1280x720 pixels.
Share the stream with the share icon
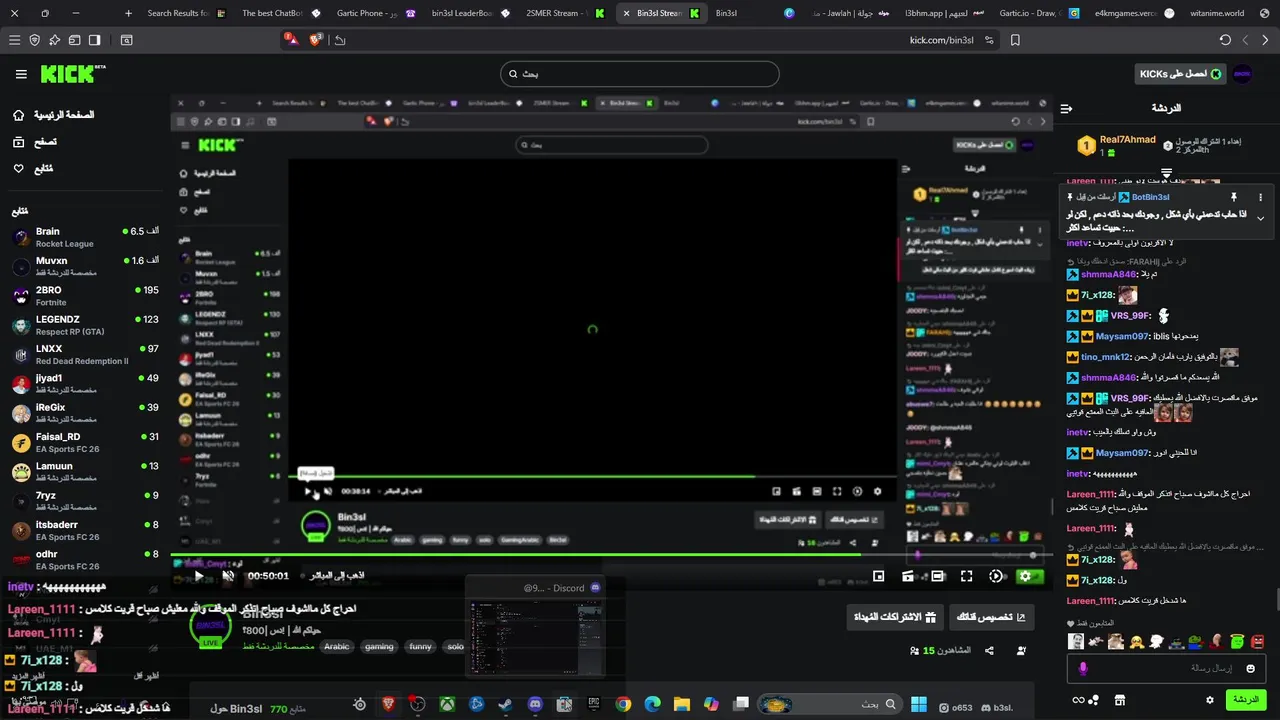(x=989, y=650)
